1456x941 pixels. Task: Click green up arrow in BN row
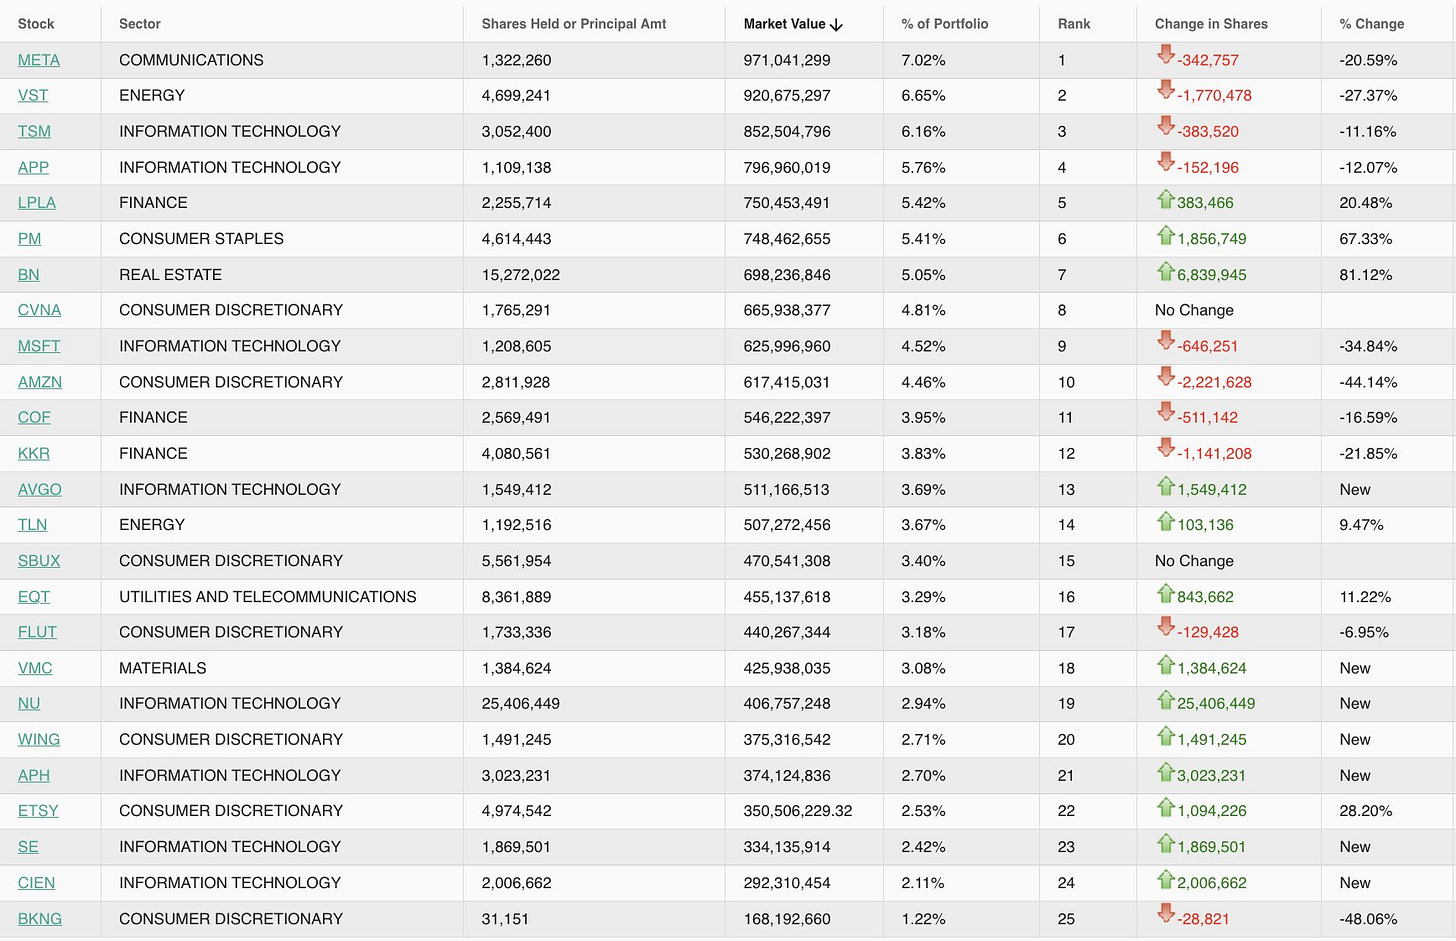[x=1165, y=271]
